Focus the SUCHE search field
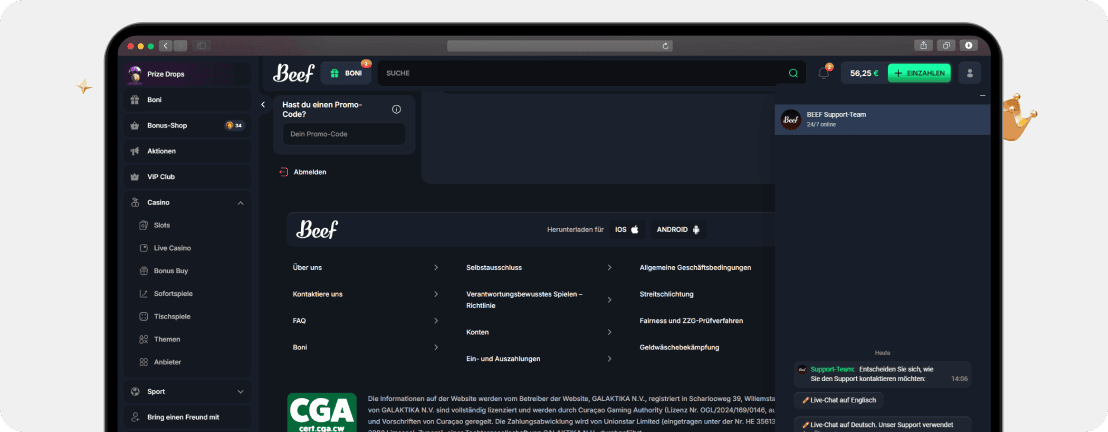1108x432 pixels. point(591,73)
